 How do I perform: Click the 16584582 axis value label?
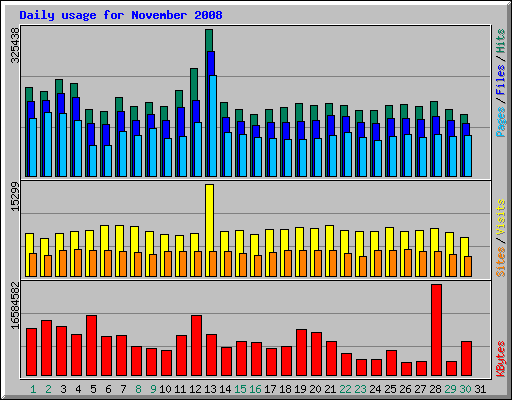(15, 306)
